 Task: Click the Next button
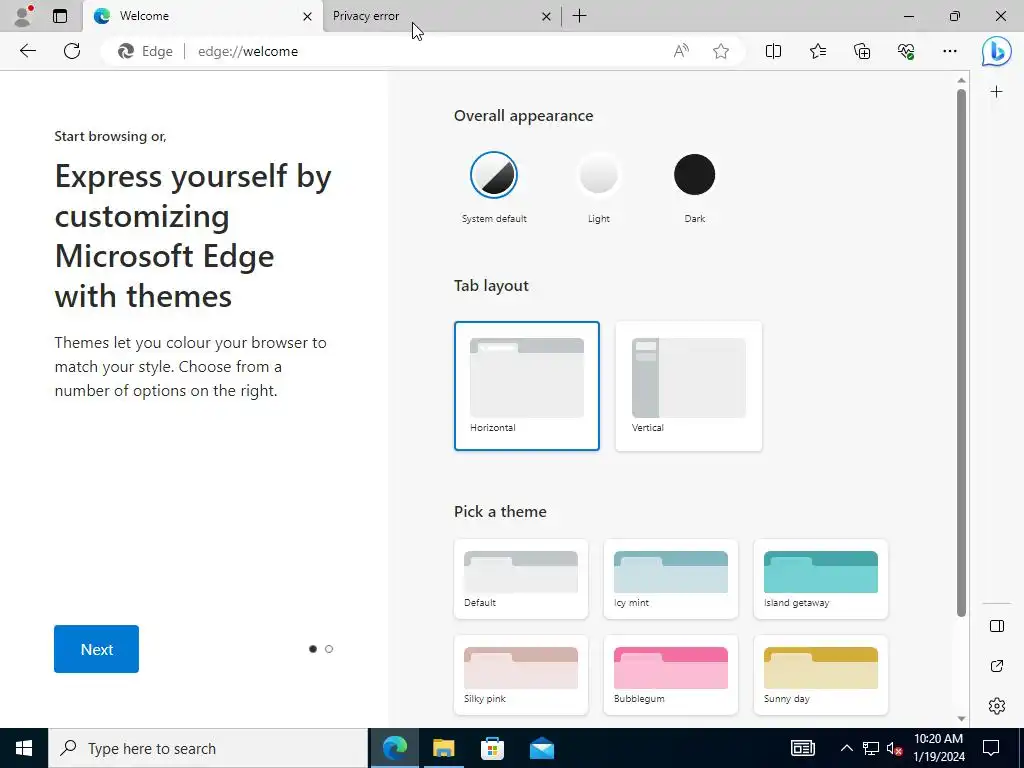click(97, 648)
